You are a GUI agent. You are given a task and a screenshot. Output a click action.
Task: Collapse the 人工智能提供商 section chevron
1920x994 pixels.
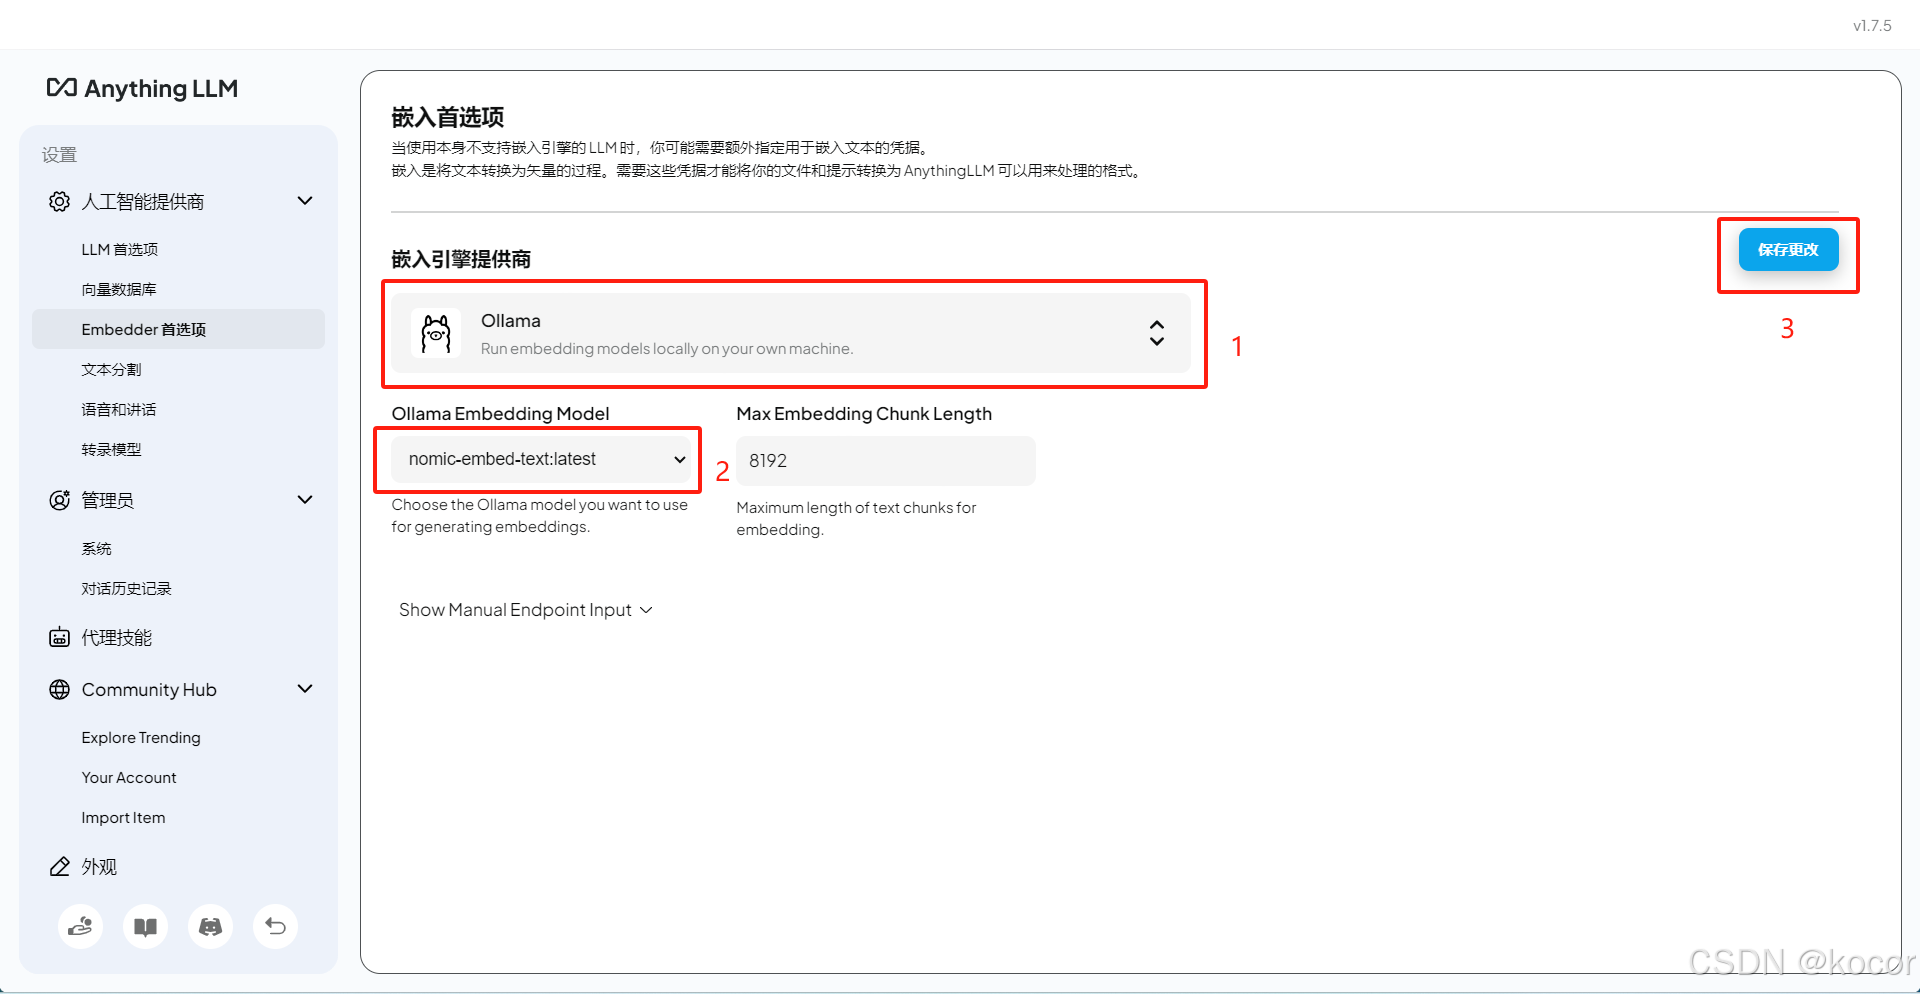click(x=305, y=201)
